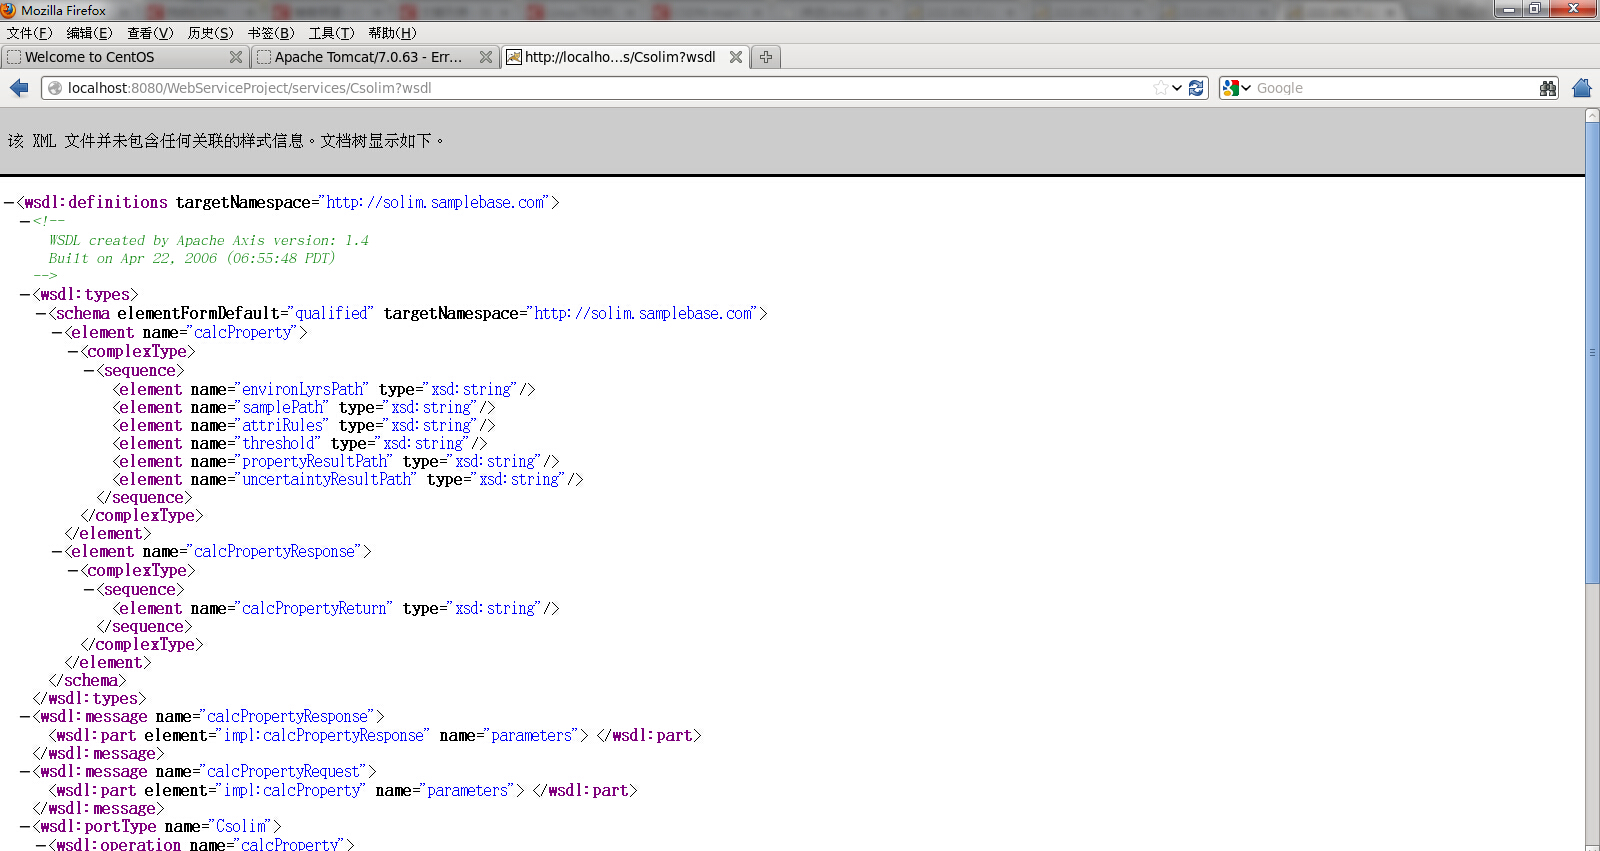
Task: Select the Csolim?wsdl tab
Action: tap(624, 57)
